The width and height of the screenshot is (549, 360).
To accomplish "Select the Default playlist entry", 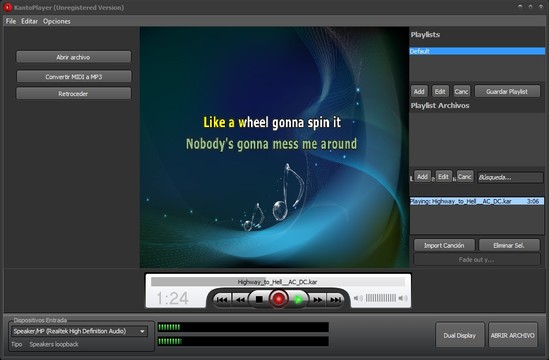I will tap(477, 51).
